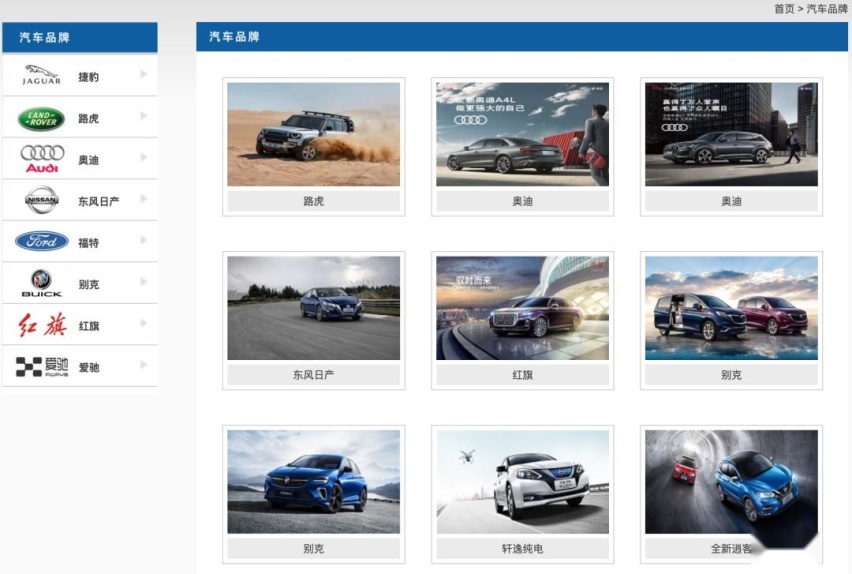Open the Audi SUV city image
The image size is (852, 574).
[x=731, y=134]
